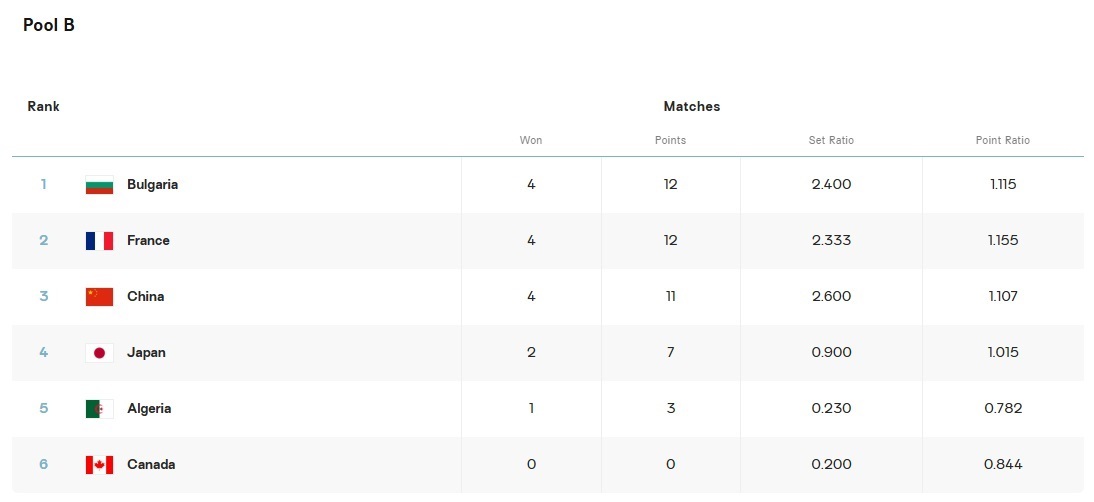Click the Rank column header
Screen dimensions: 1094x502
click(x=43, y=107)
